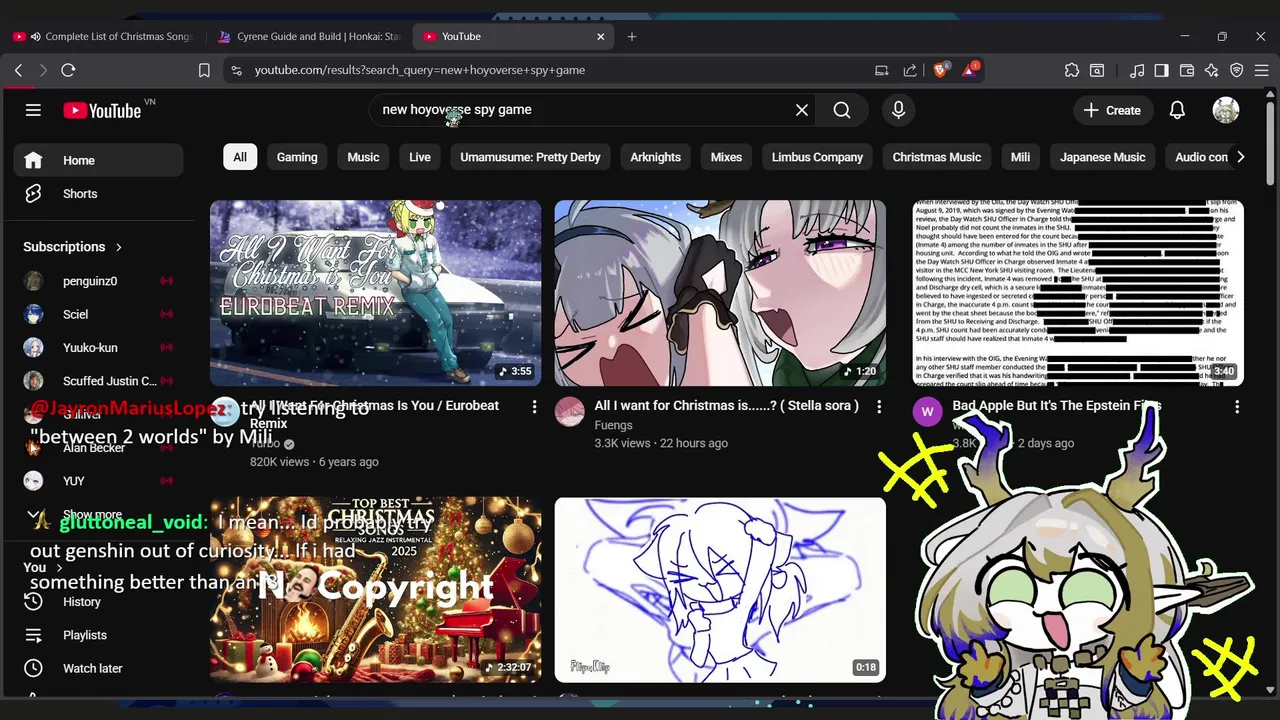Screen dimensions: 1280x720
Task: Open Watch later in the sidebar
Action: pyautogui.click(x=98, y=668)
